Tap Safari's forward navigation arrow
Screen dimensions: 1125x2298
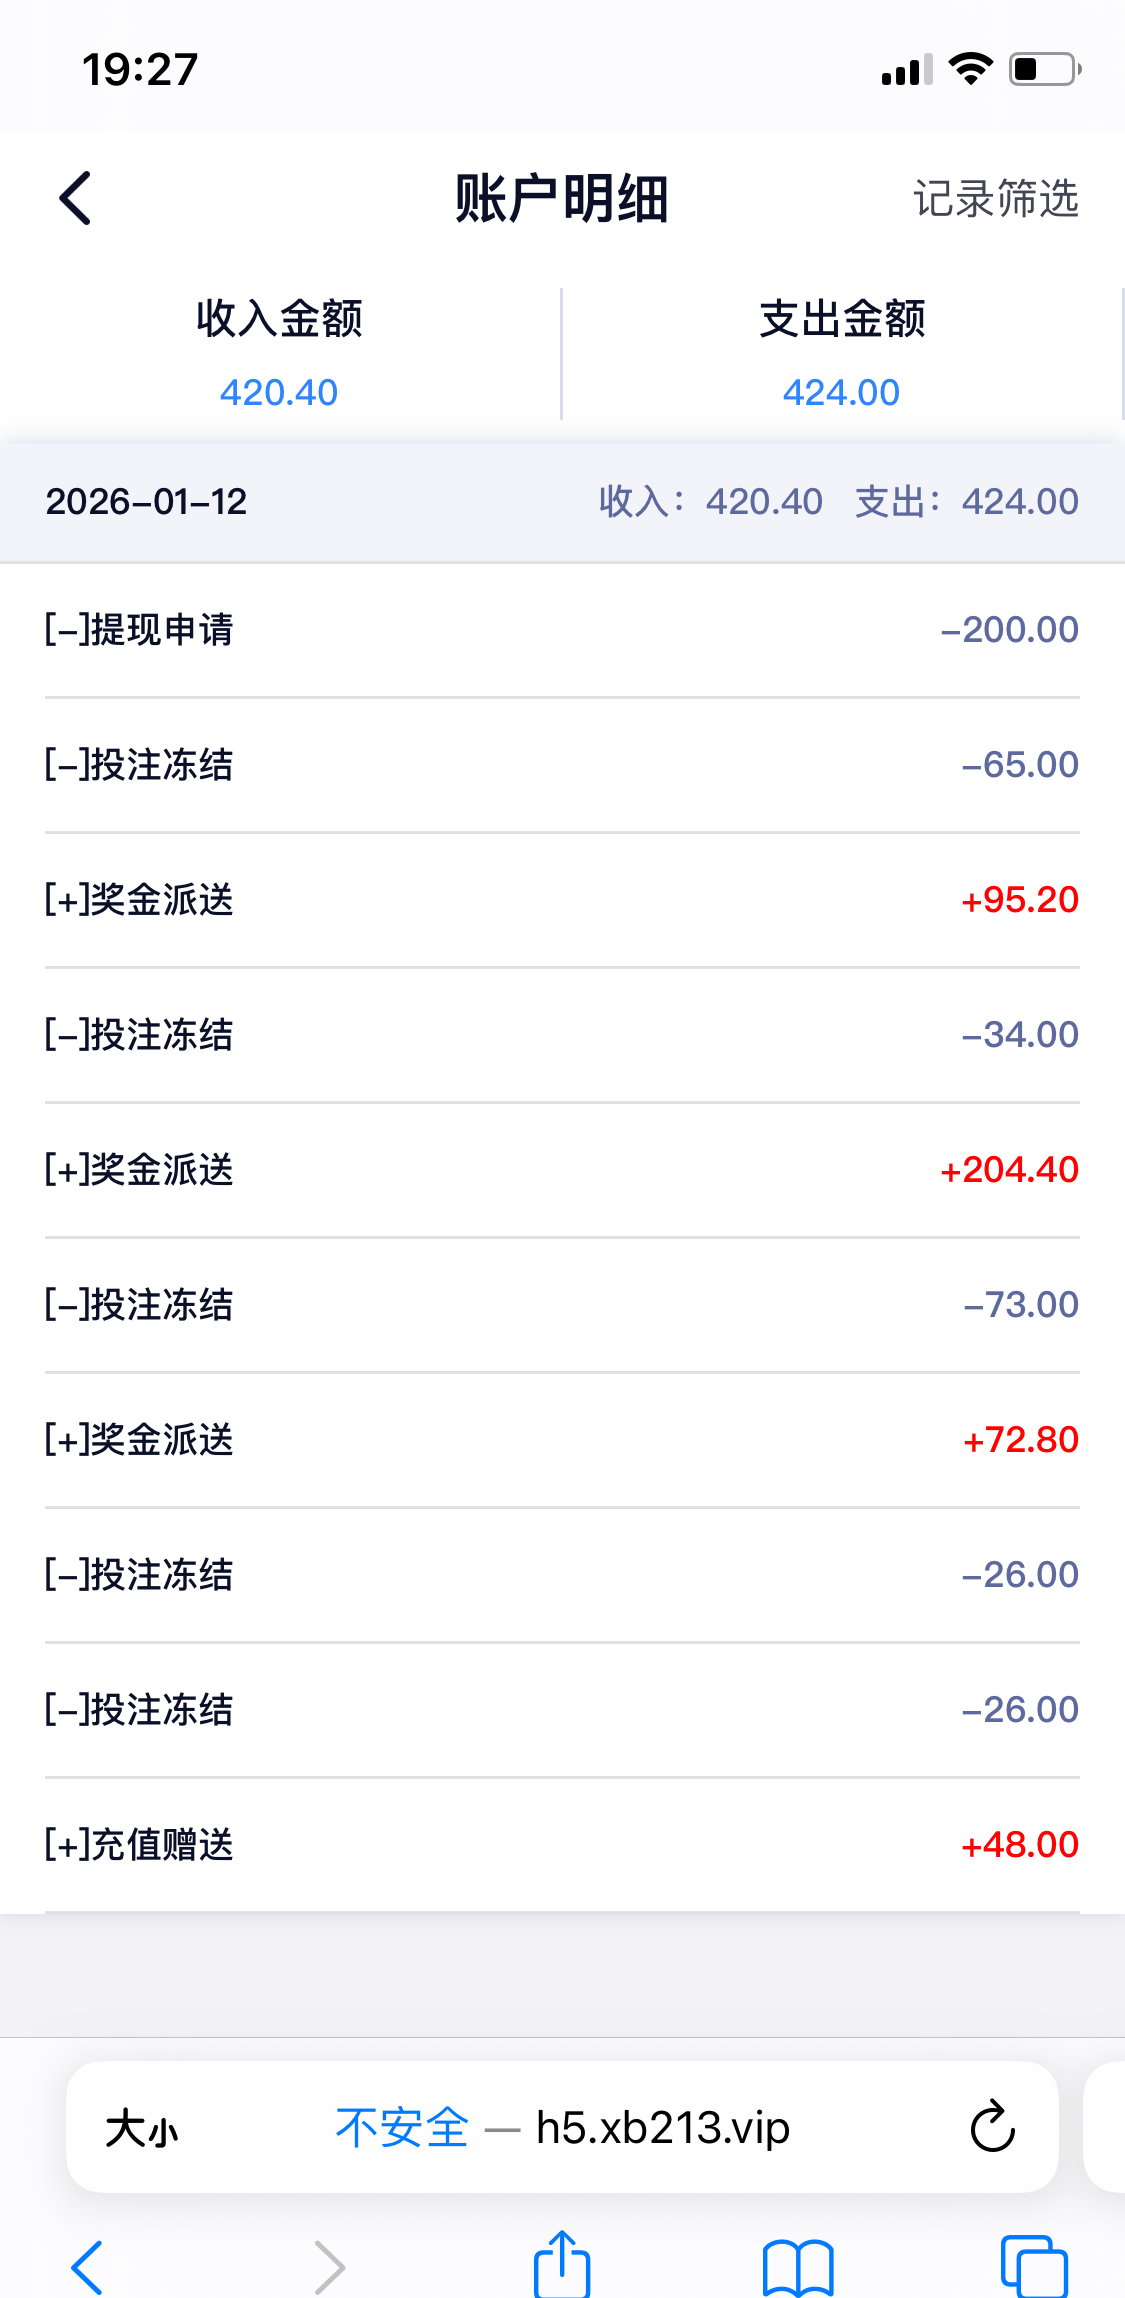coord(329,2266)
